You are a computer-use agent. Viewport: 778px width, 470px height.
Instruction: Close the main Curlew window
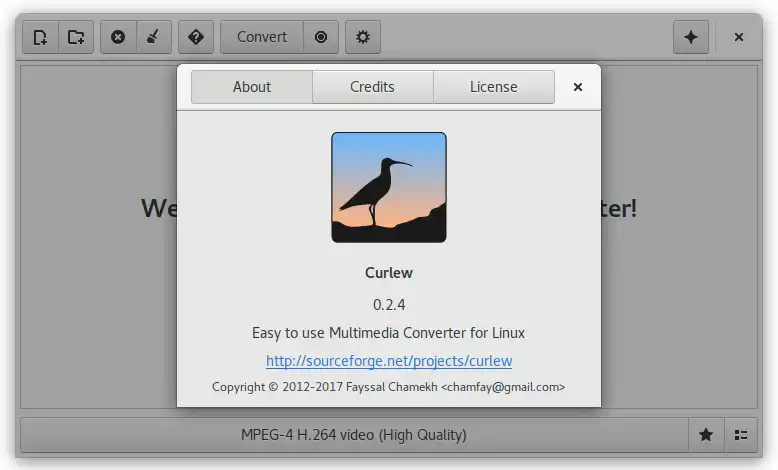point(739,37)
